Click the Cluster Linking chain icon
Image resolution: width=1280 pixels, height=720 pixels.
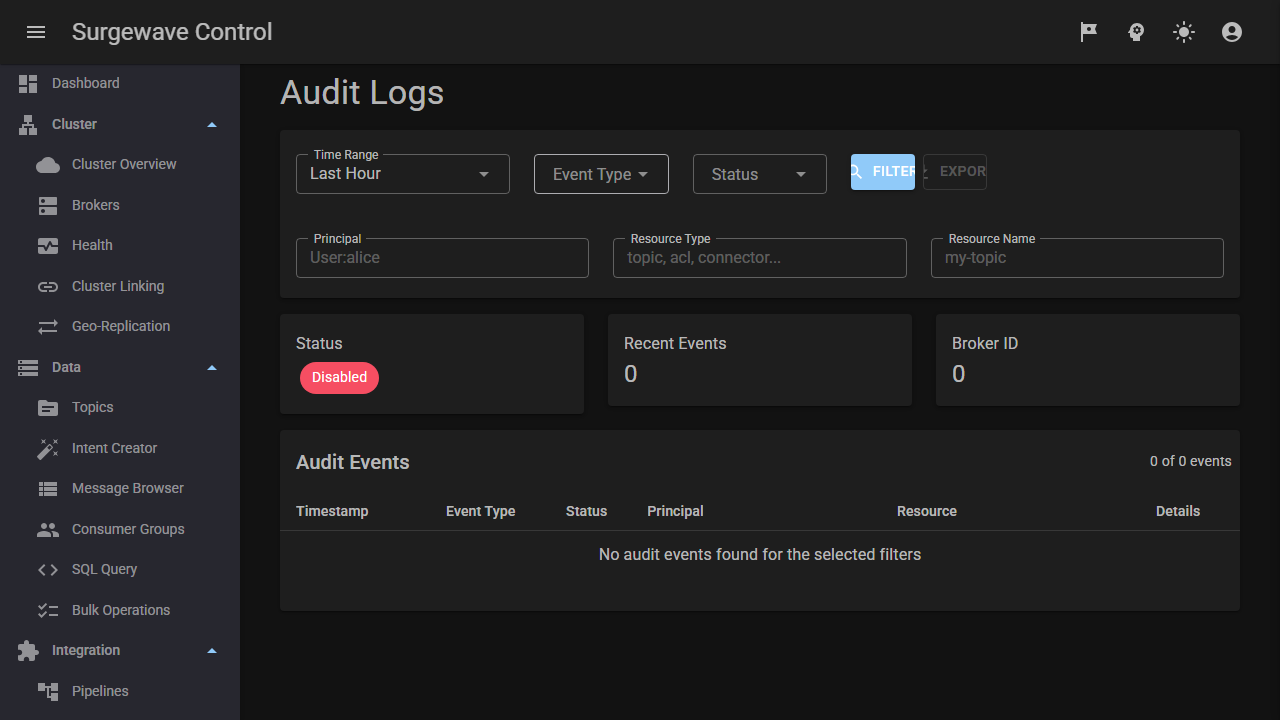click(48, 287)
